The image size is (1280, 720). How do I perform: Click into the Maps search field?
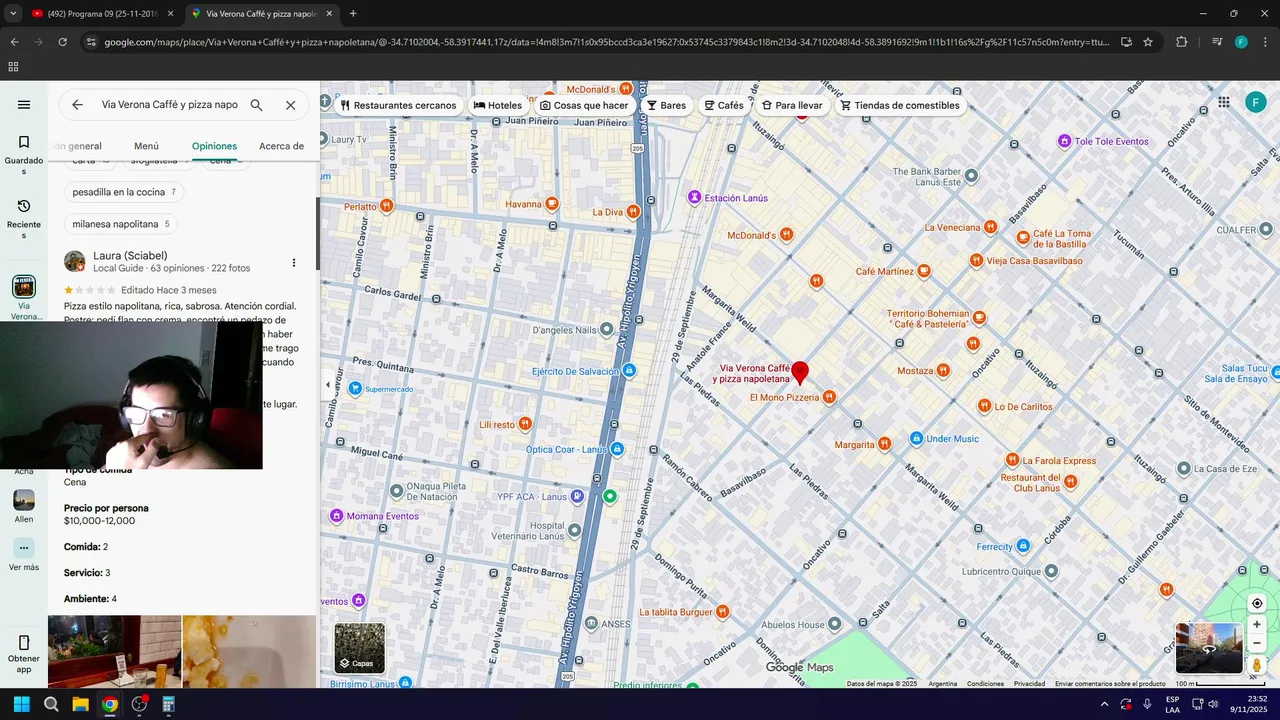tap(169, 105)
